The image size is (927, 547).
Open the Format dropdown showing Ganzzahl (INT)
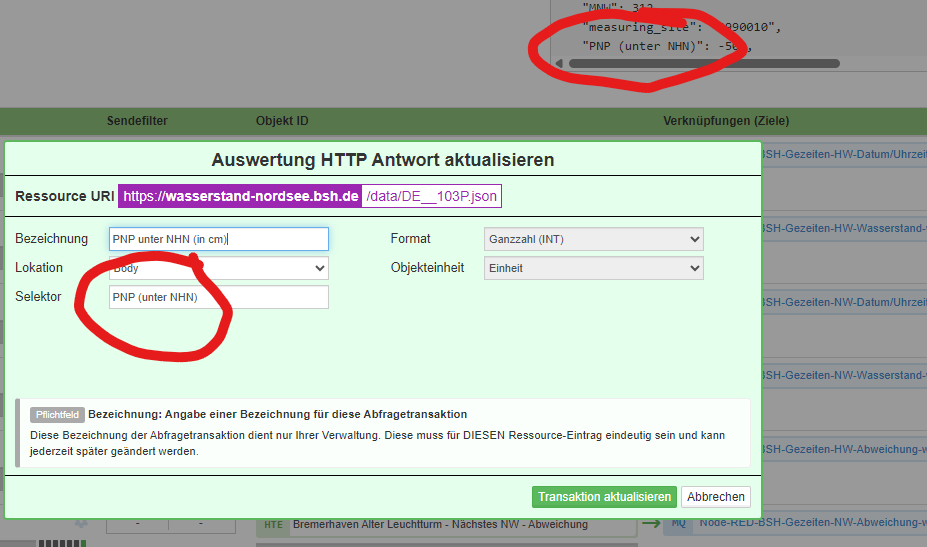593,239
